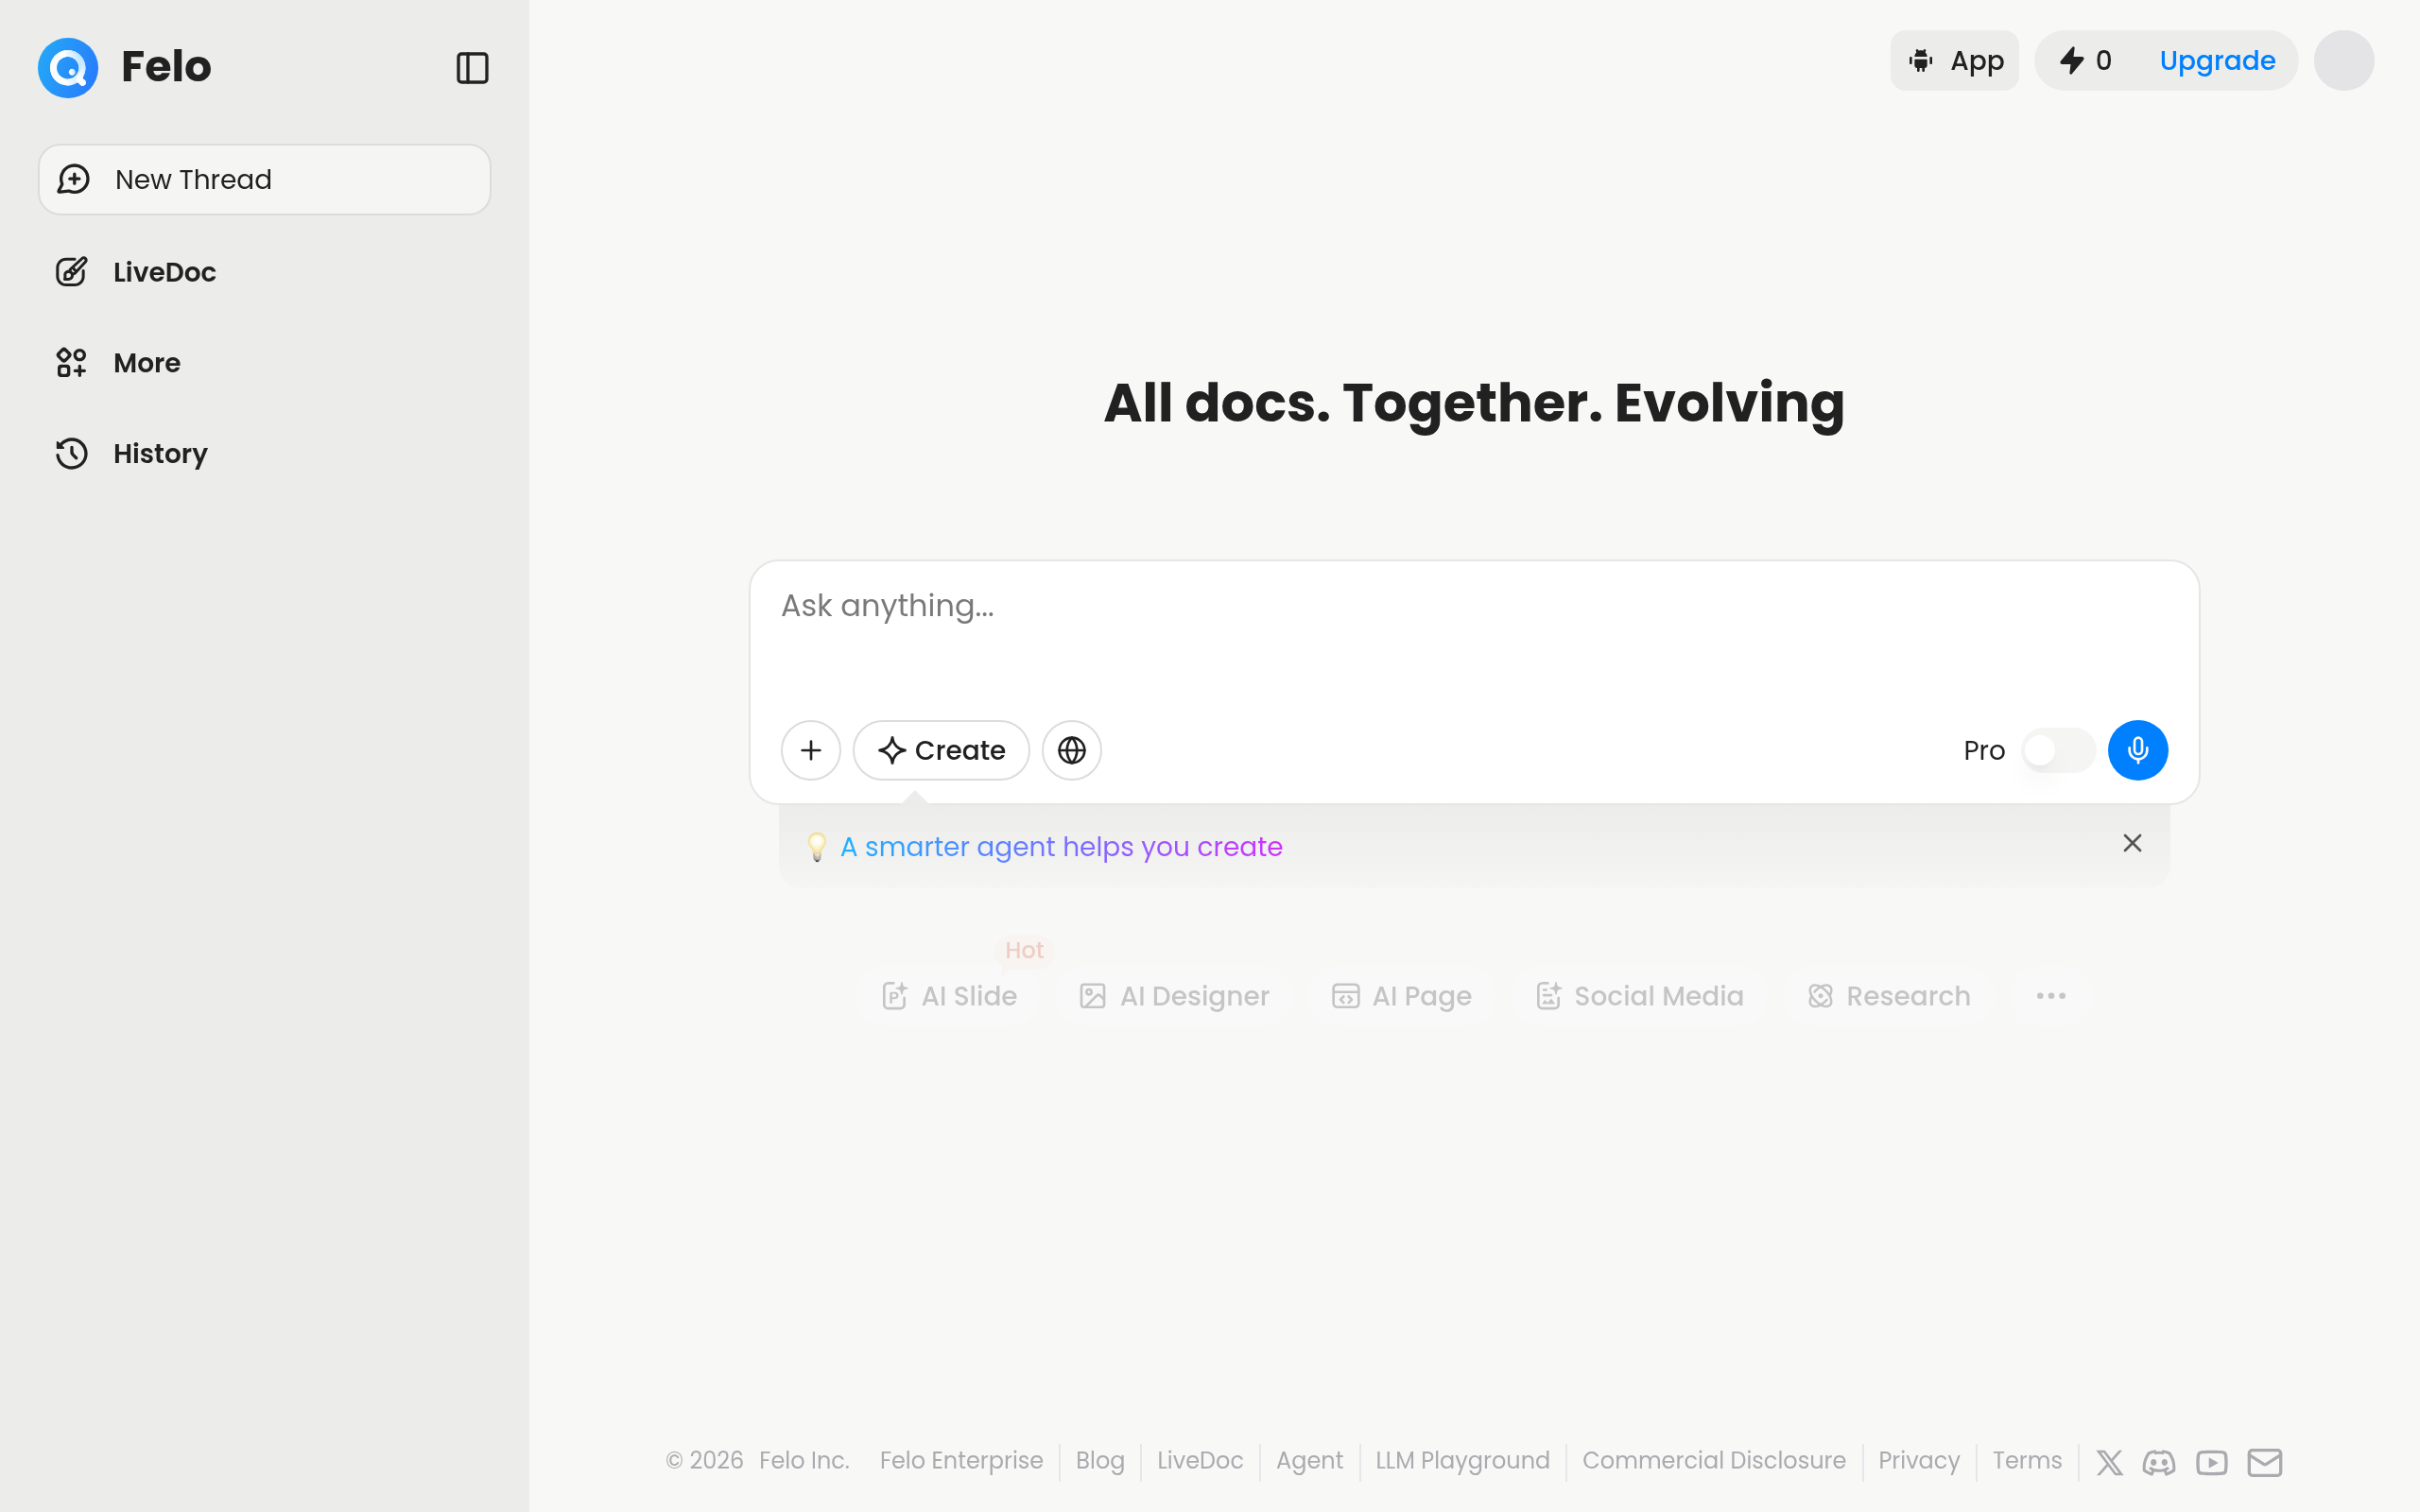Open the LiveDoc footer link
This screenshot has width=2420, height=1512.
[x=1200, y=1461]
